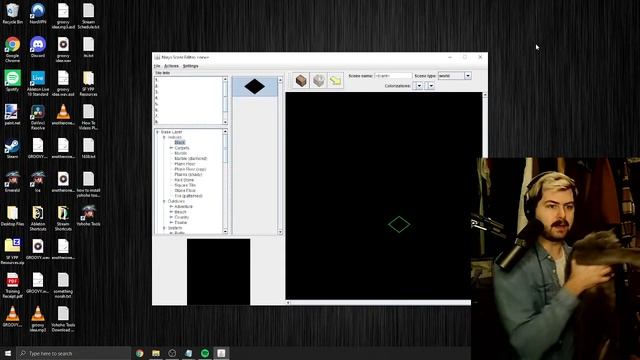Viewport: 640px width, 360px height.
Task: Expand the Adventure tree node
Action: click(171, 207)
